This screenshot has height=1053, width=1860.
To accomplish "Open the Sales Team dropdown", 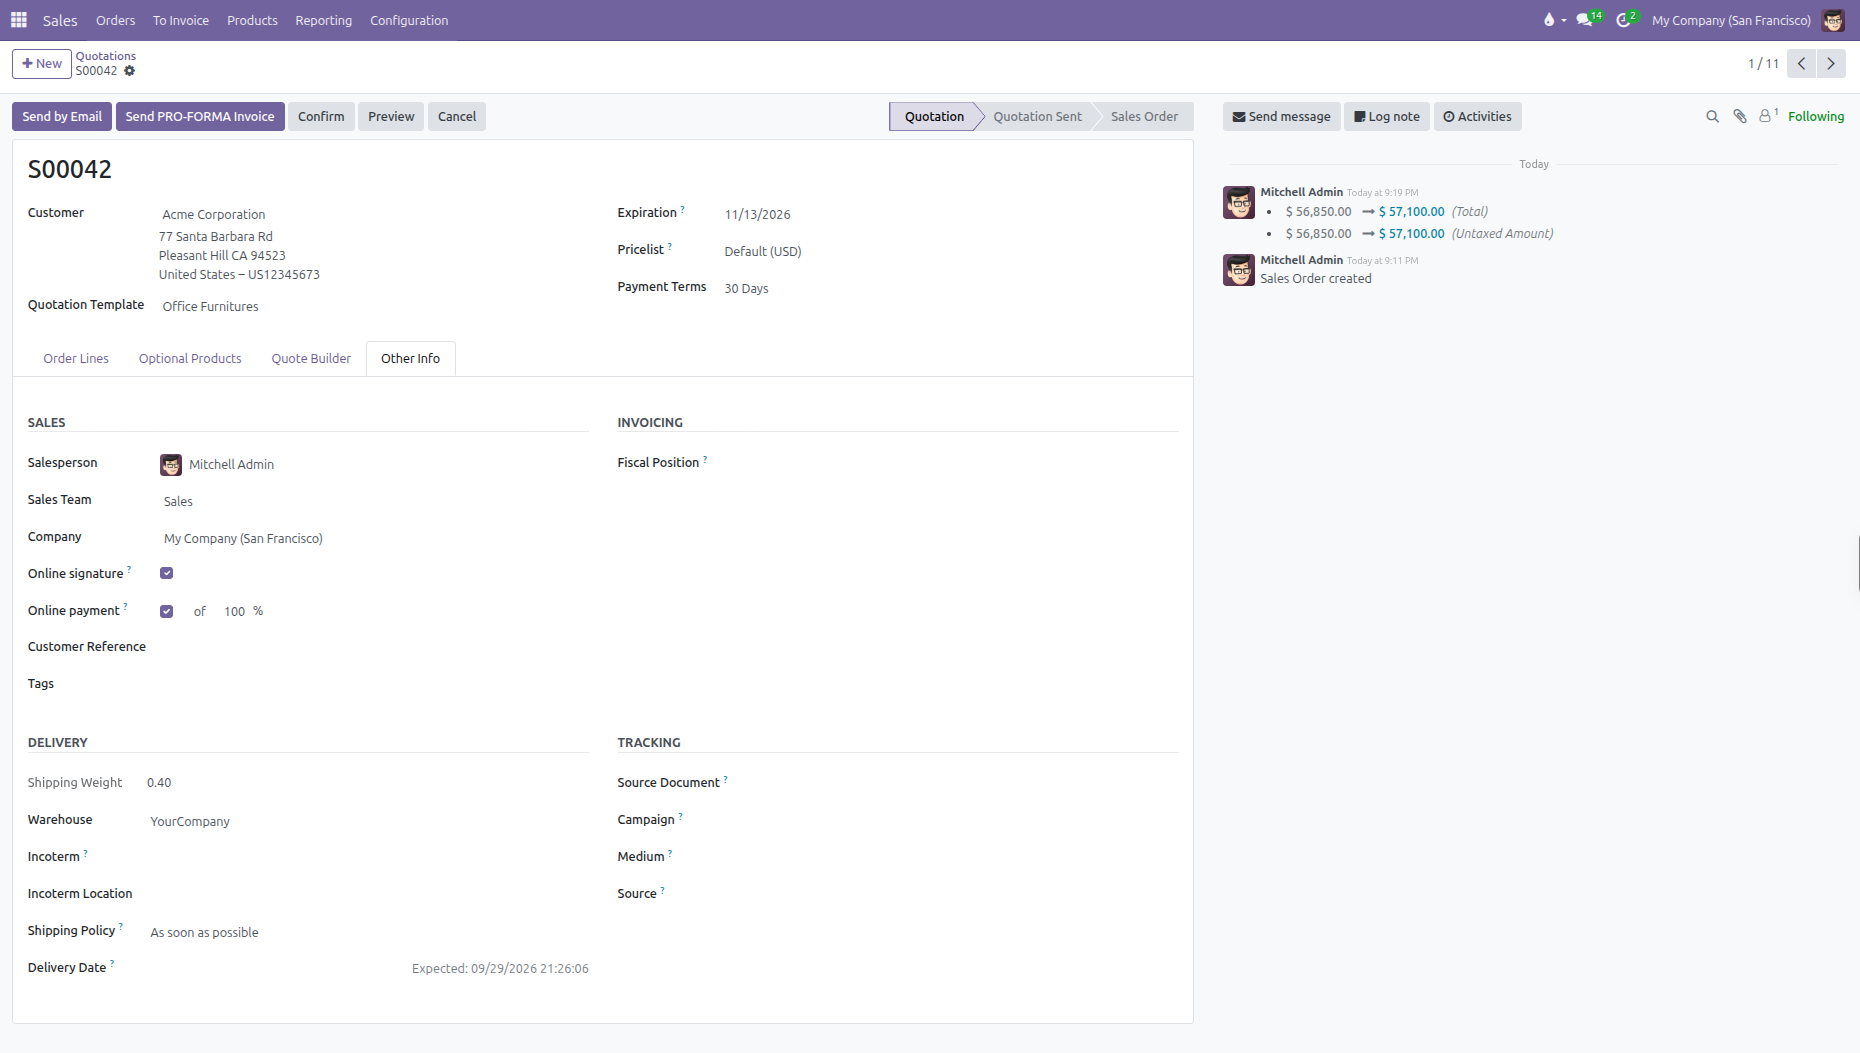I will pyautogui.click(x=374, y=502).
